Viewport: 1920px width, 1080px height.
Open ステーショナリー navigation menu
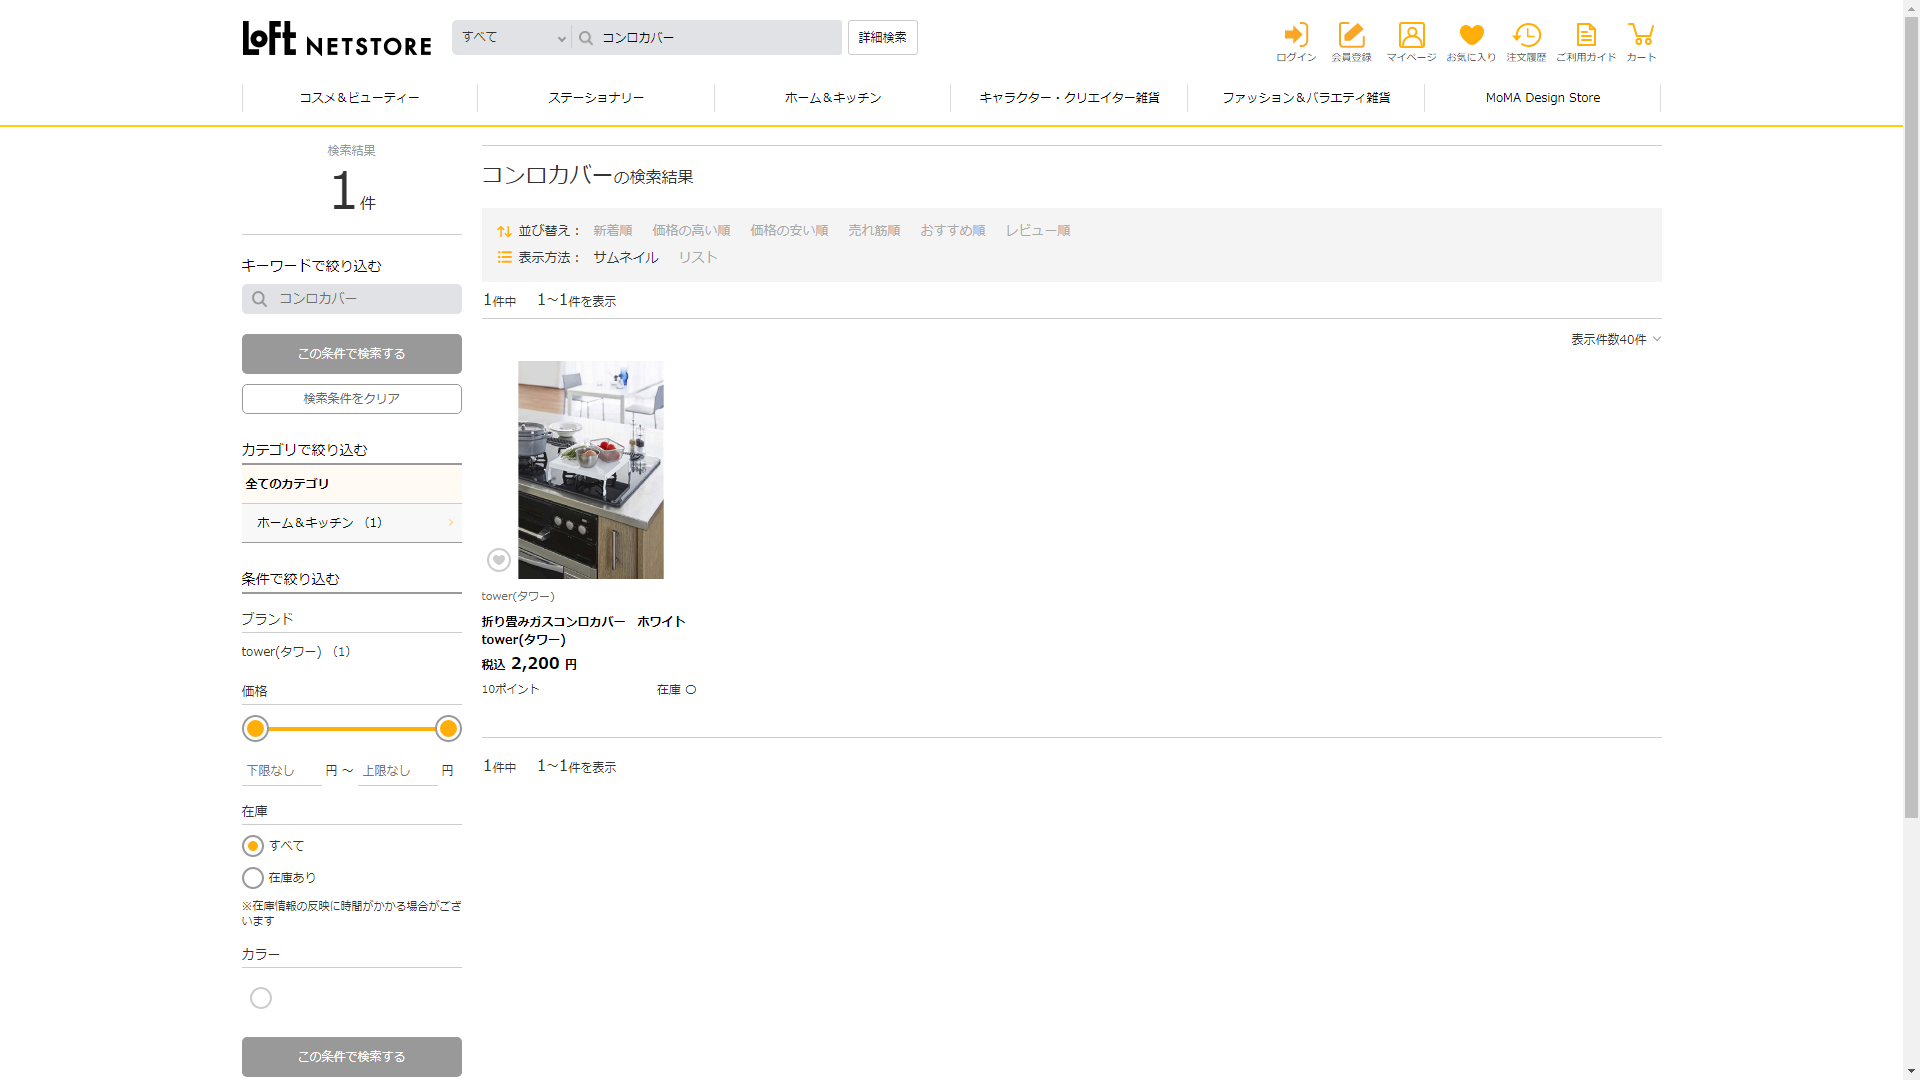(596, 98)
